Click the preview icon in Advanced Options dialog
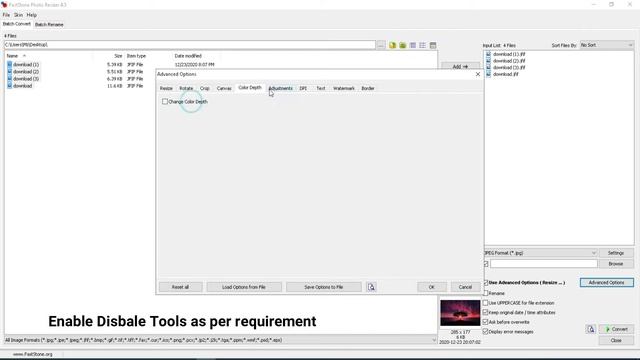Image resolution: width=640 pixels, height=360 pixels. click(371, 287)
